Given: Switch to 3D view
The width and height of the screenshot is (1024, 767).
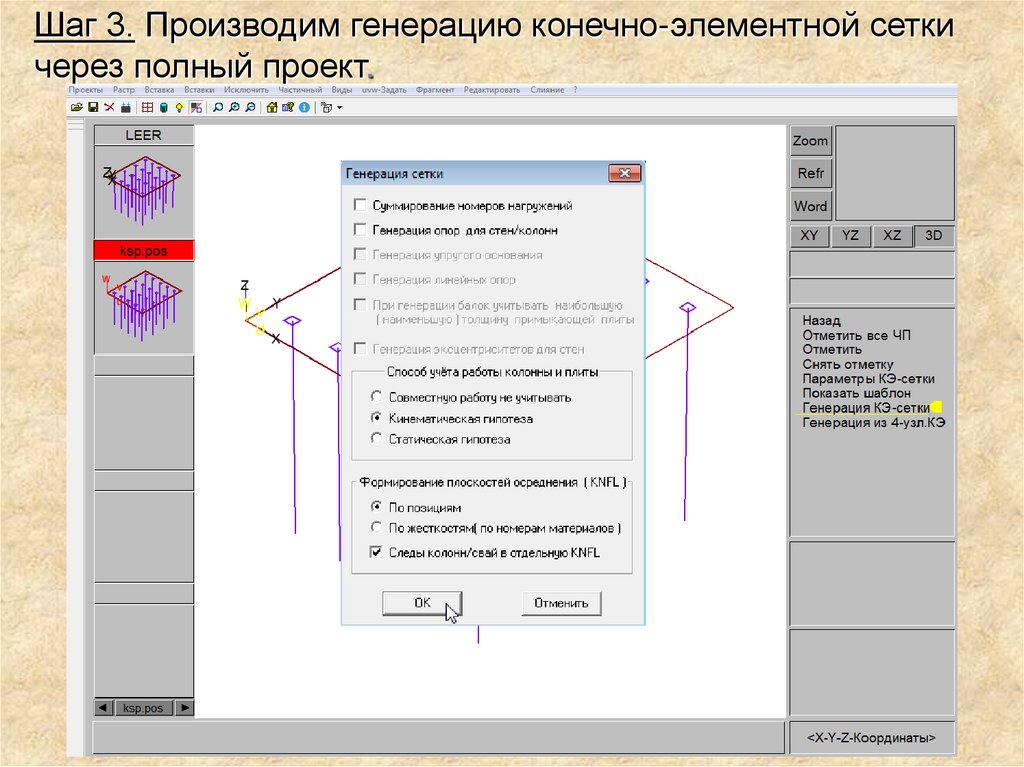Looking at the screenshot, I should (934, 236).
